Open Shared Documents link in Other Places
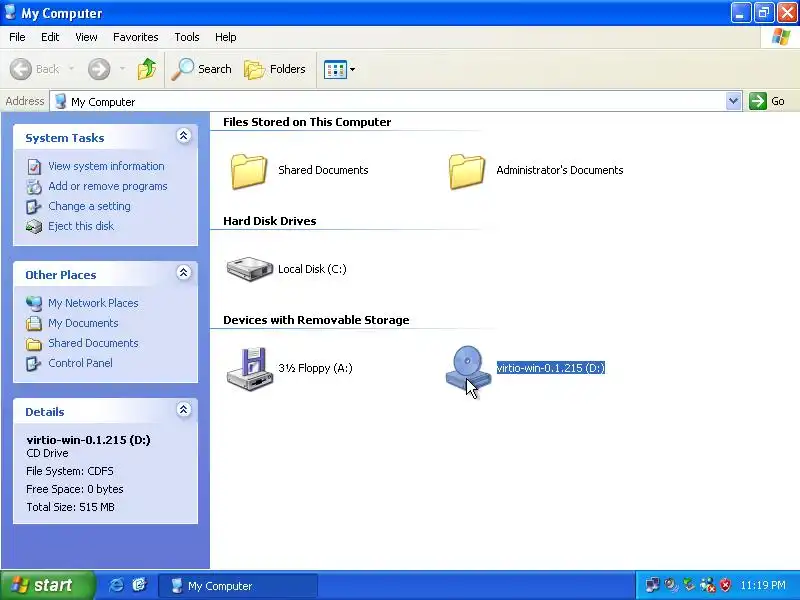The height and width of the screenshot is (600, 800). [x=93, y=343]
